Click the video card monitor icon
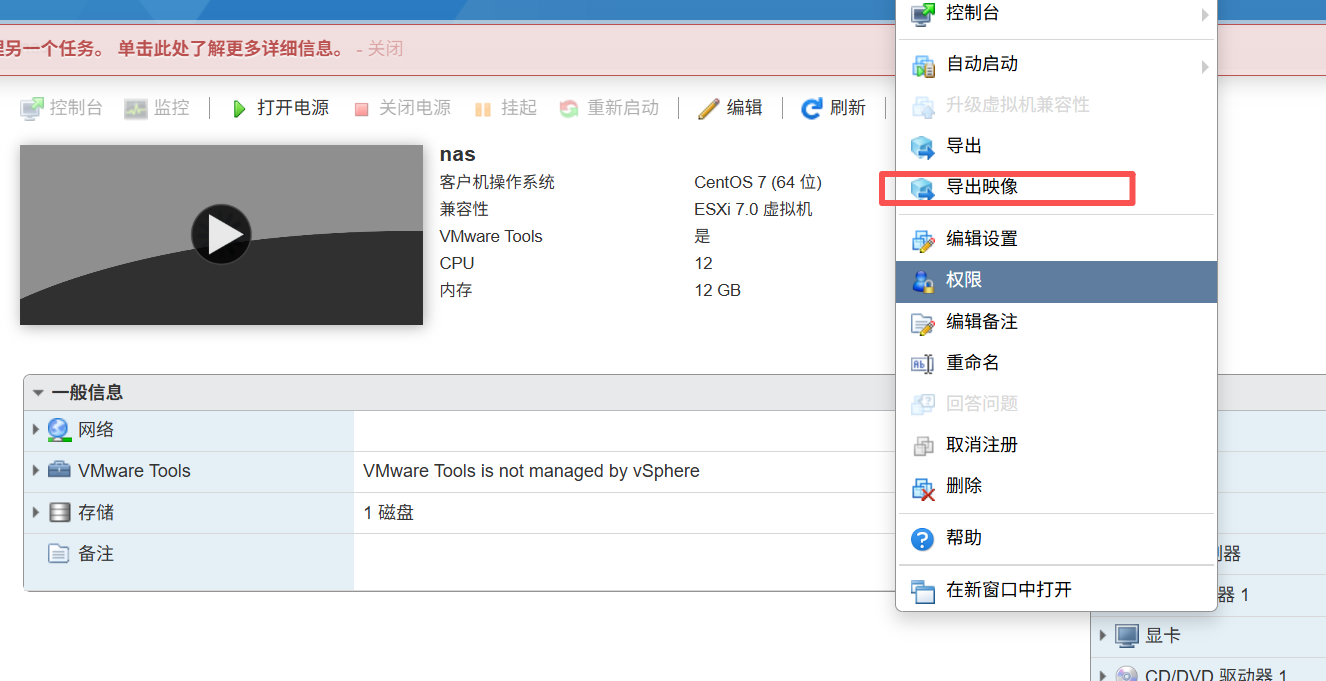This screenshot has width=1326, height=681. 1127,635
